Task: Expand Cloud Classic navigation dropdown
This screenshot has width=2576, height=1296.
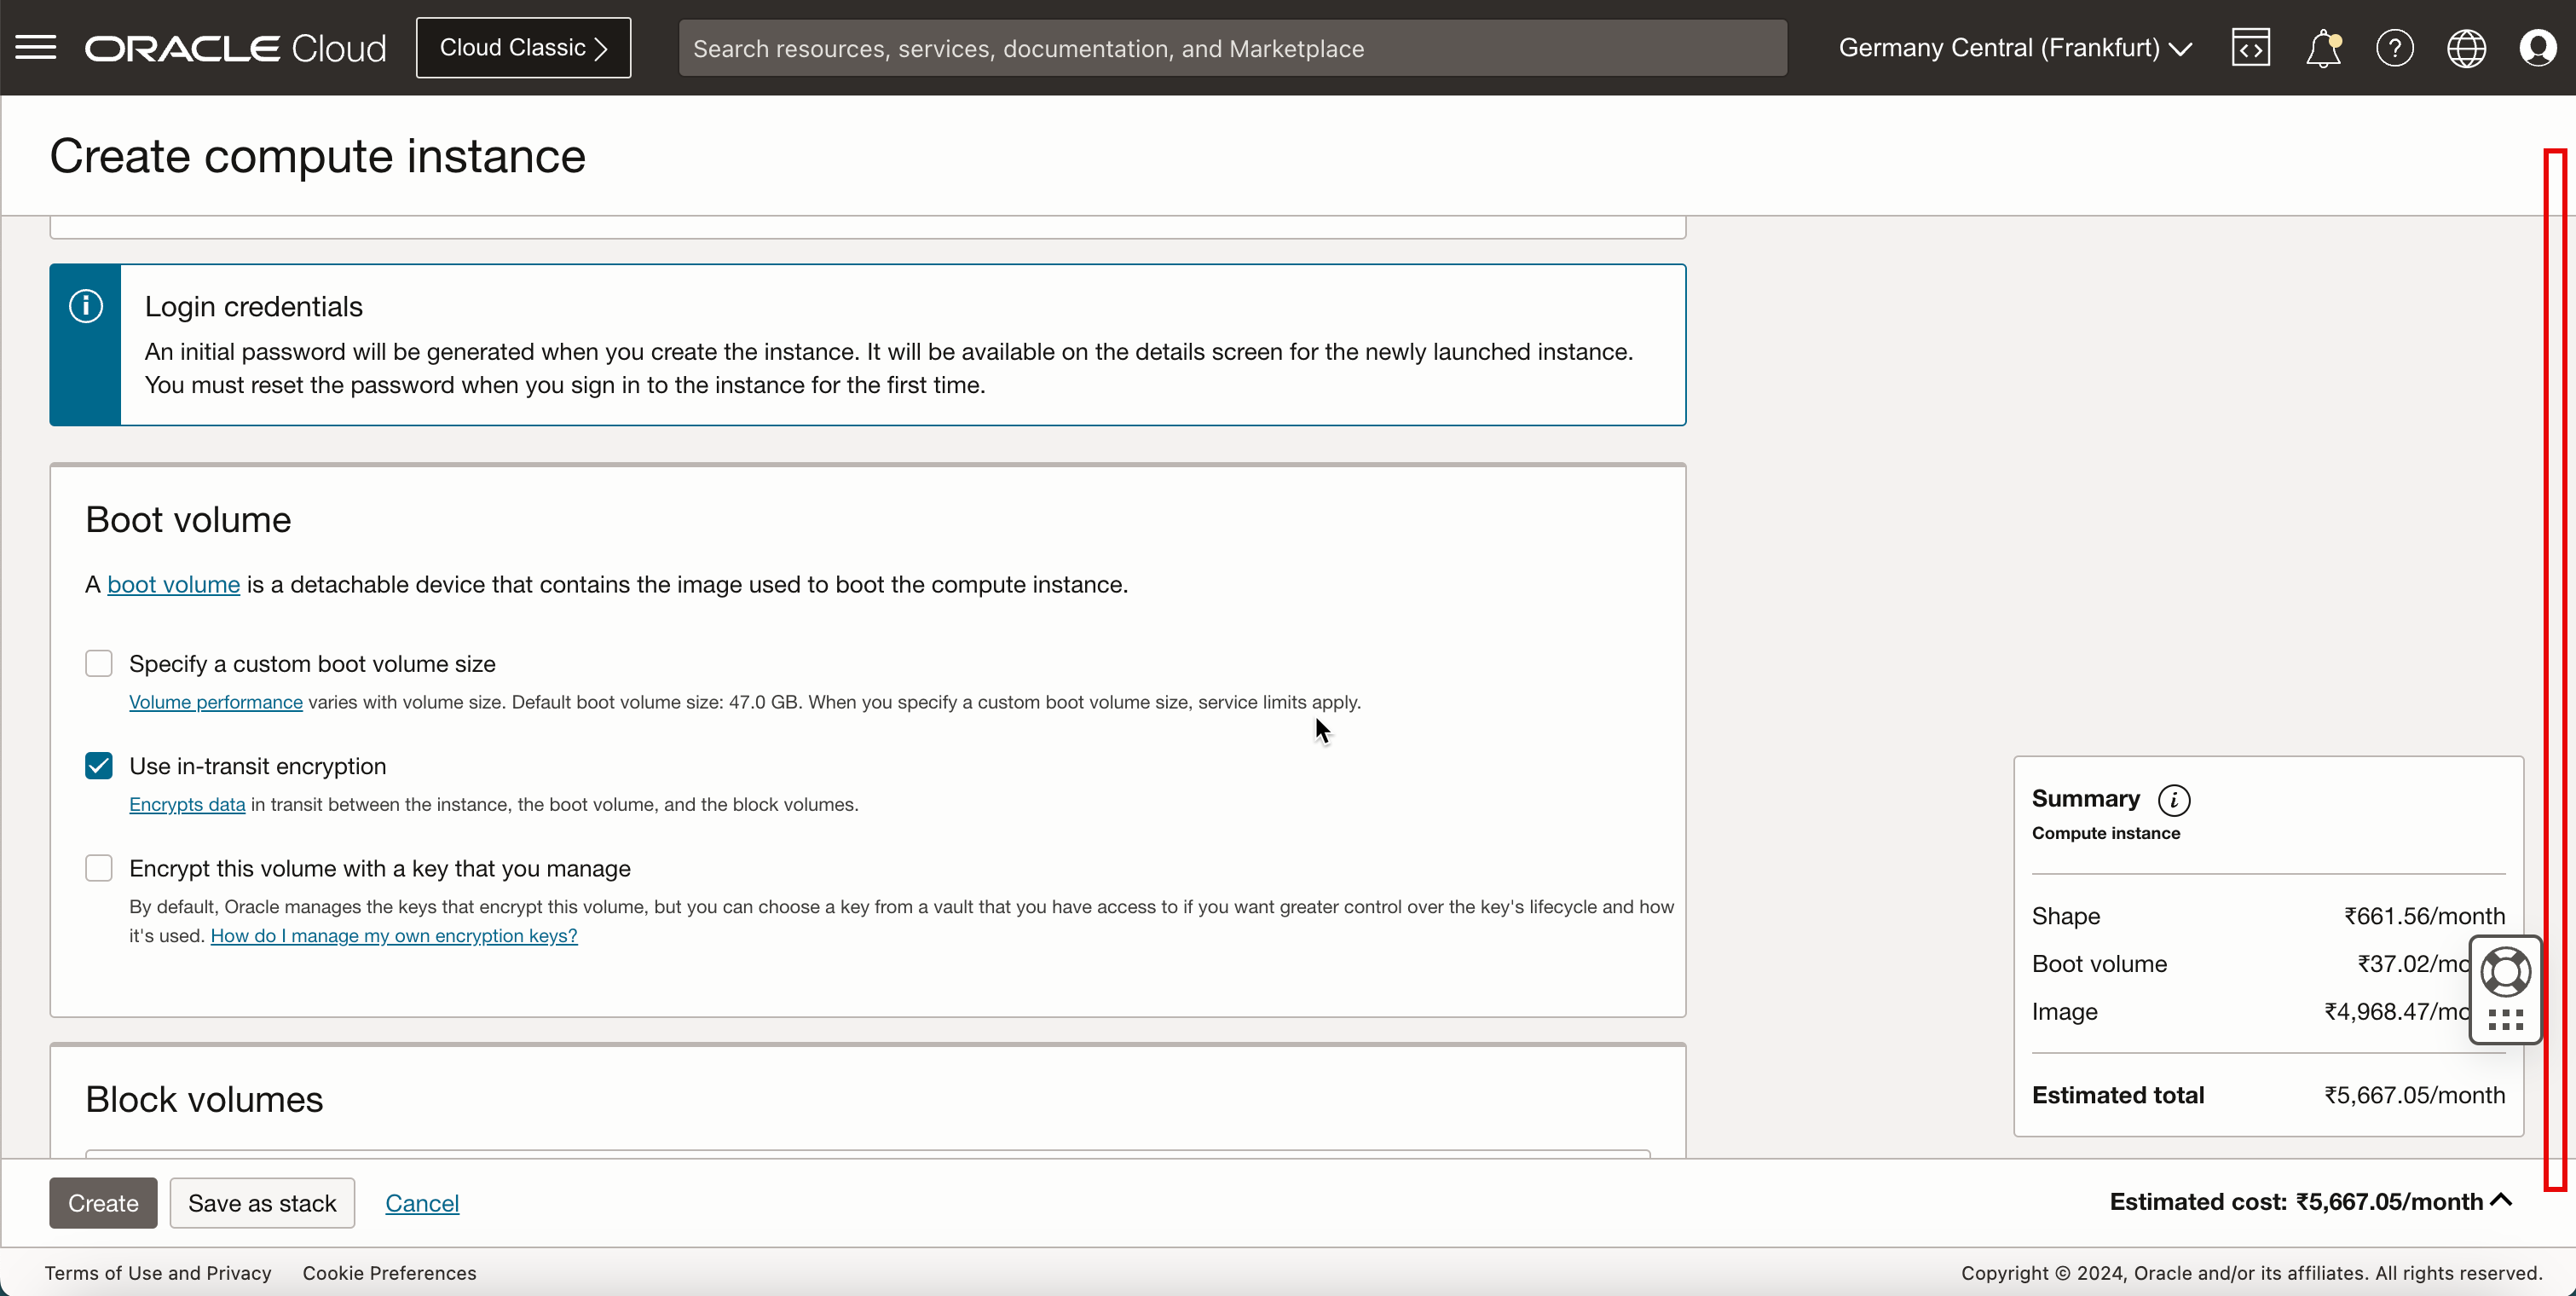Action: point(523,46)
